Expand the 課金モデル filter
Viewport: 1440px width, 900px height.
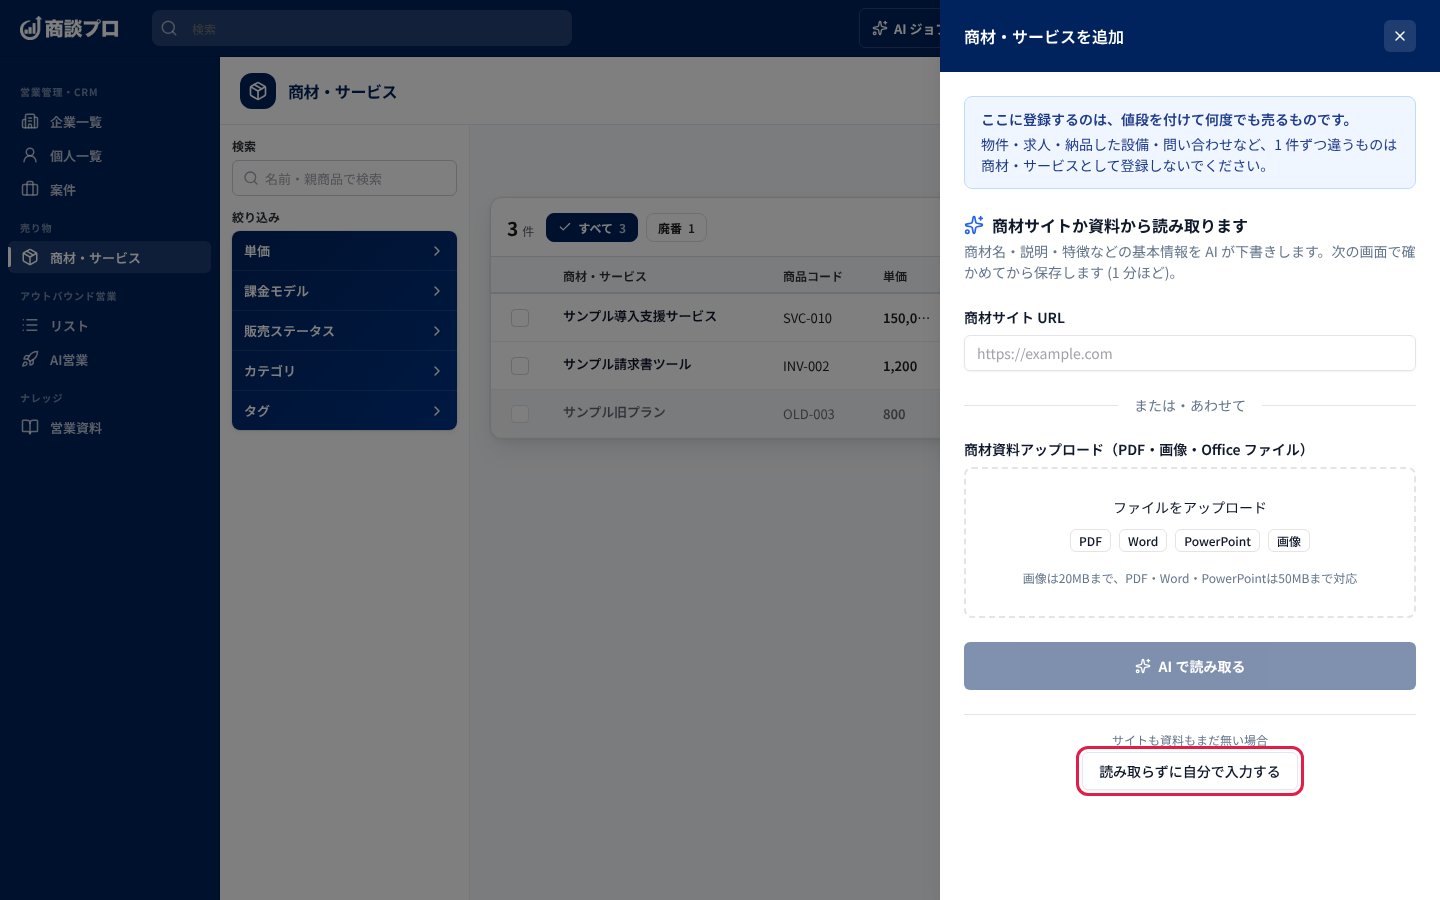(344, 291)
